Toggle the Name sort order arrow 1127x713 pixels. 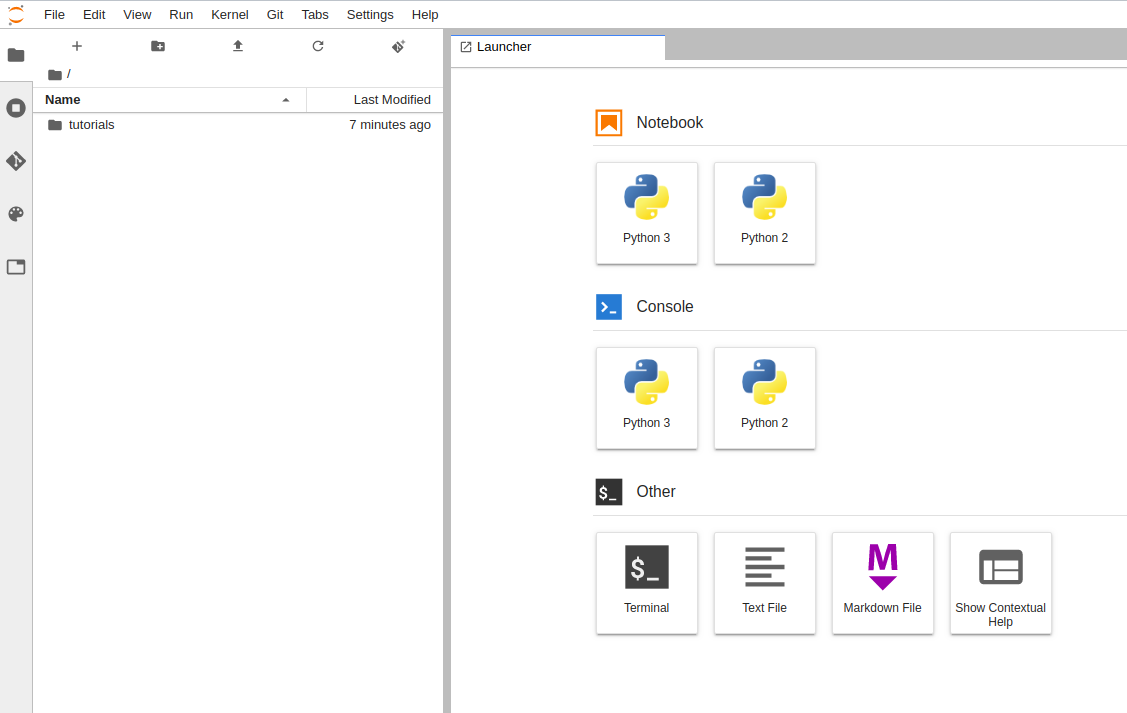pos(286,101)
